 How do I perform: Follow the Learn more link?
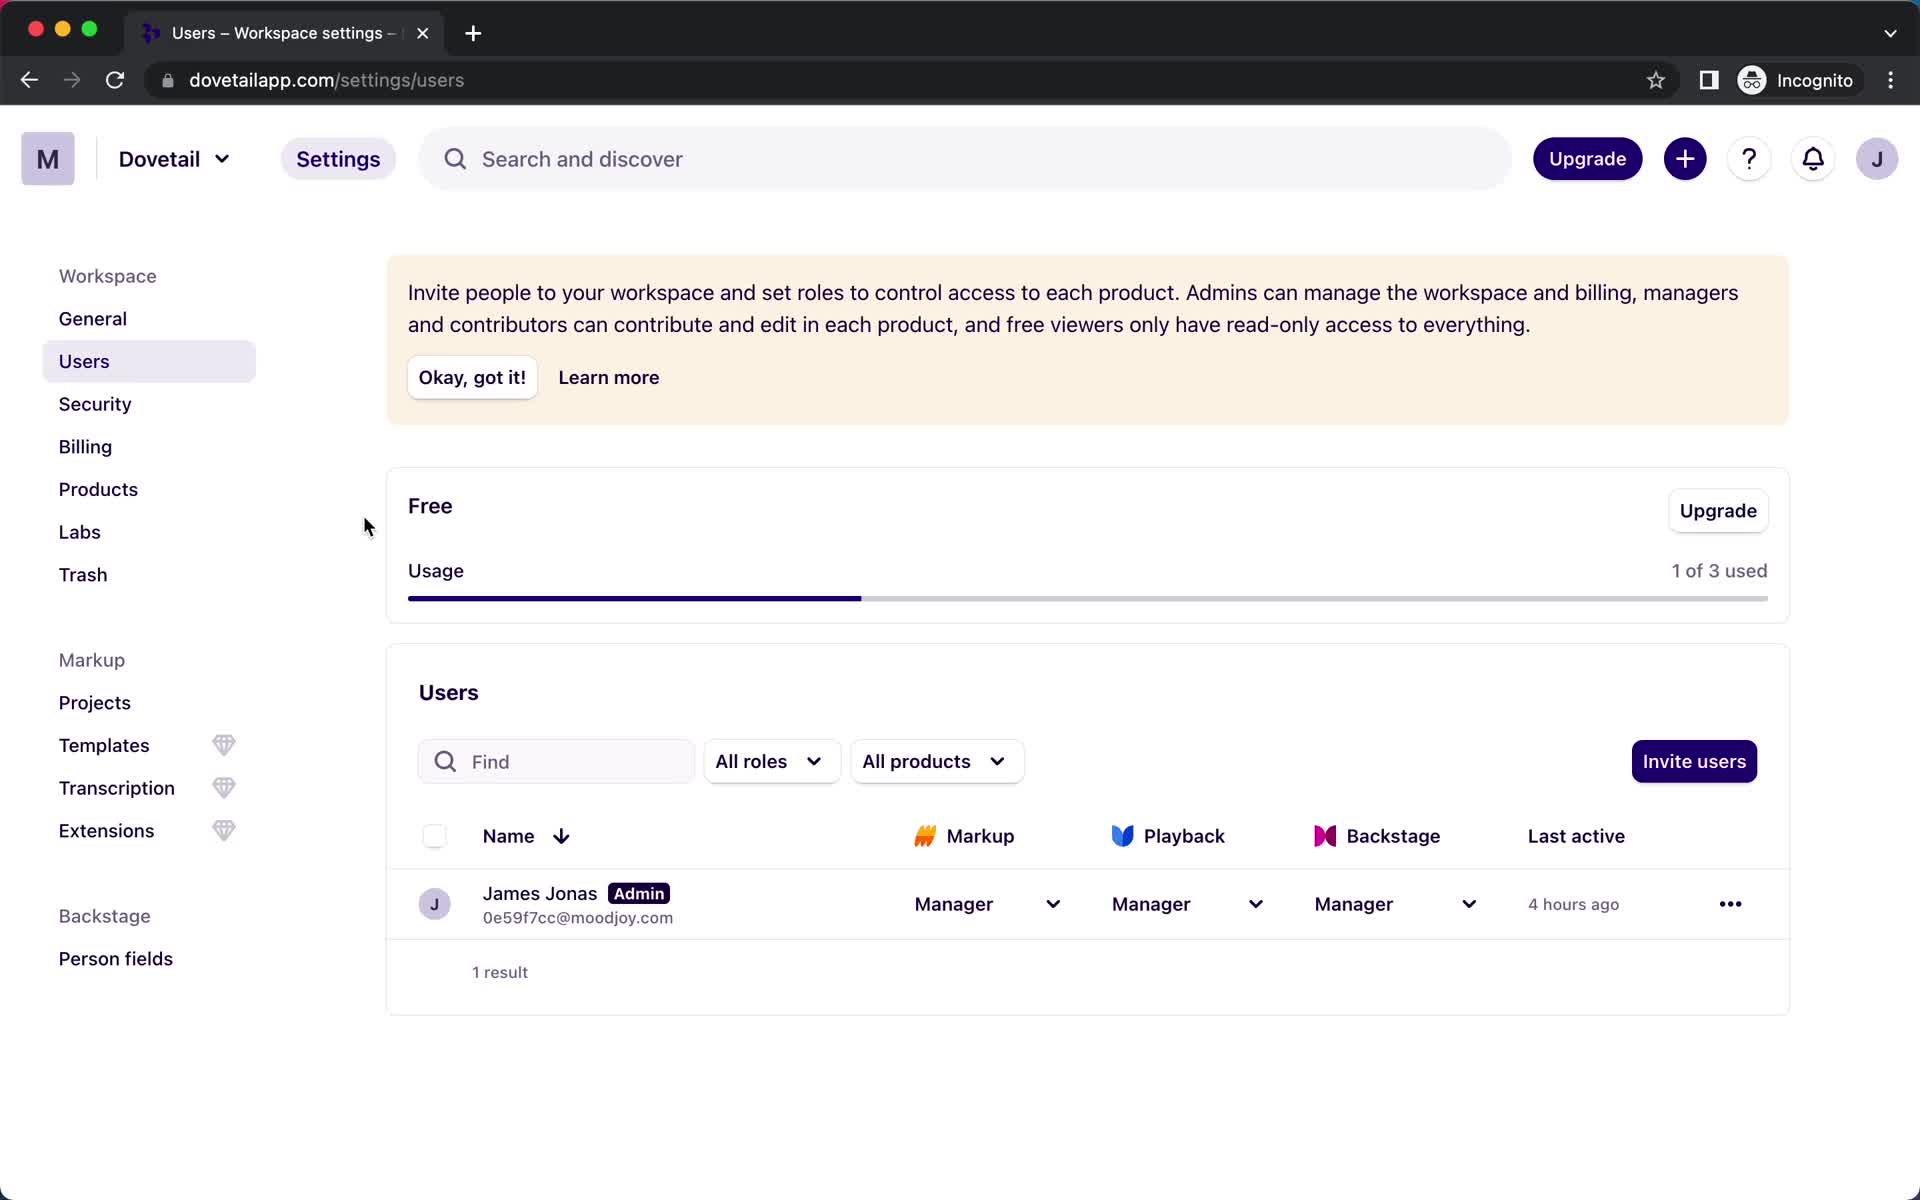608,377
